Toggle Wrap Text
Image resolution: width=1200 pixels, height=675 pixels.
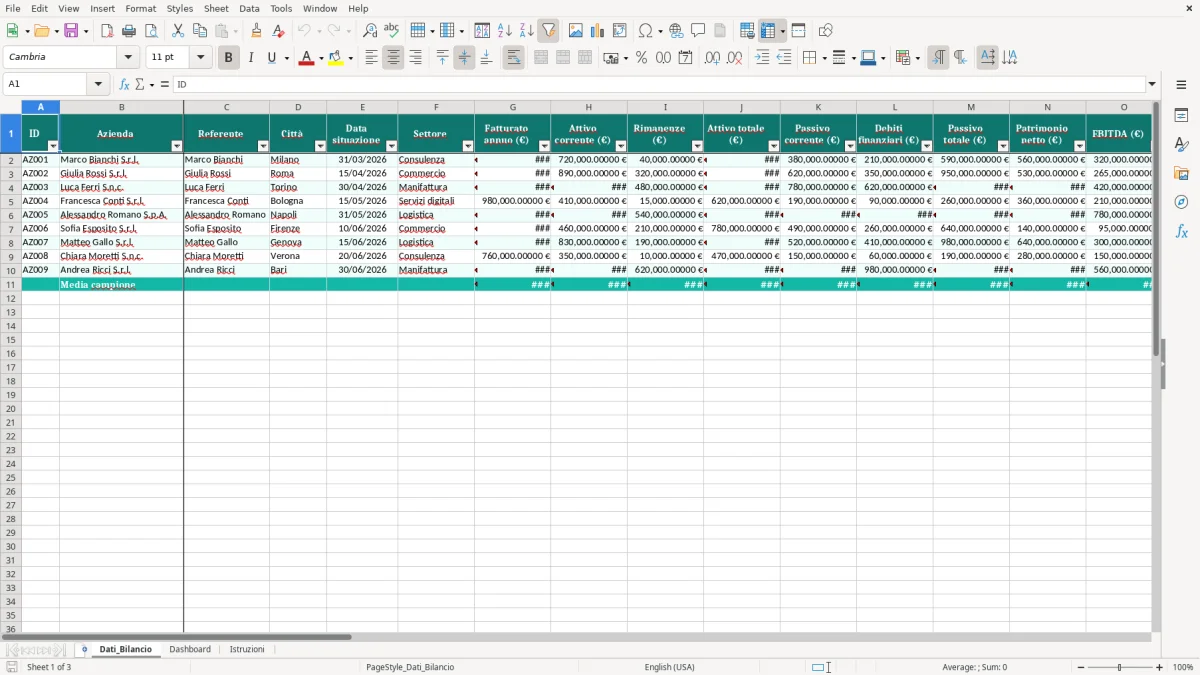pyautogui.click(x=513, y=58)
